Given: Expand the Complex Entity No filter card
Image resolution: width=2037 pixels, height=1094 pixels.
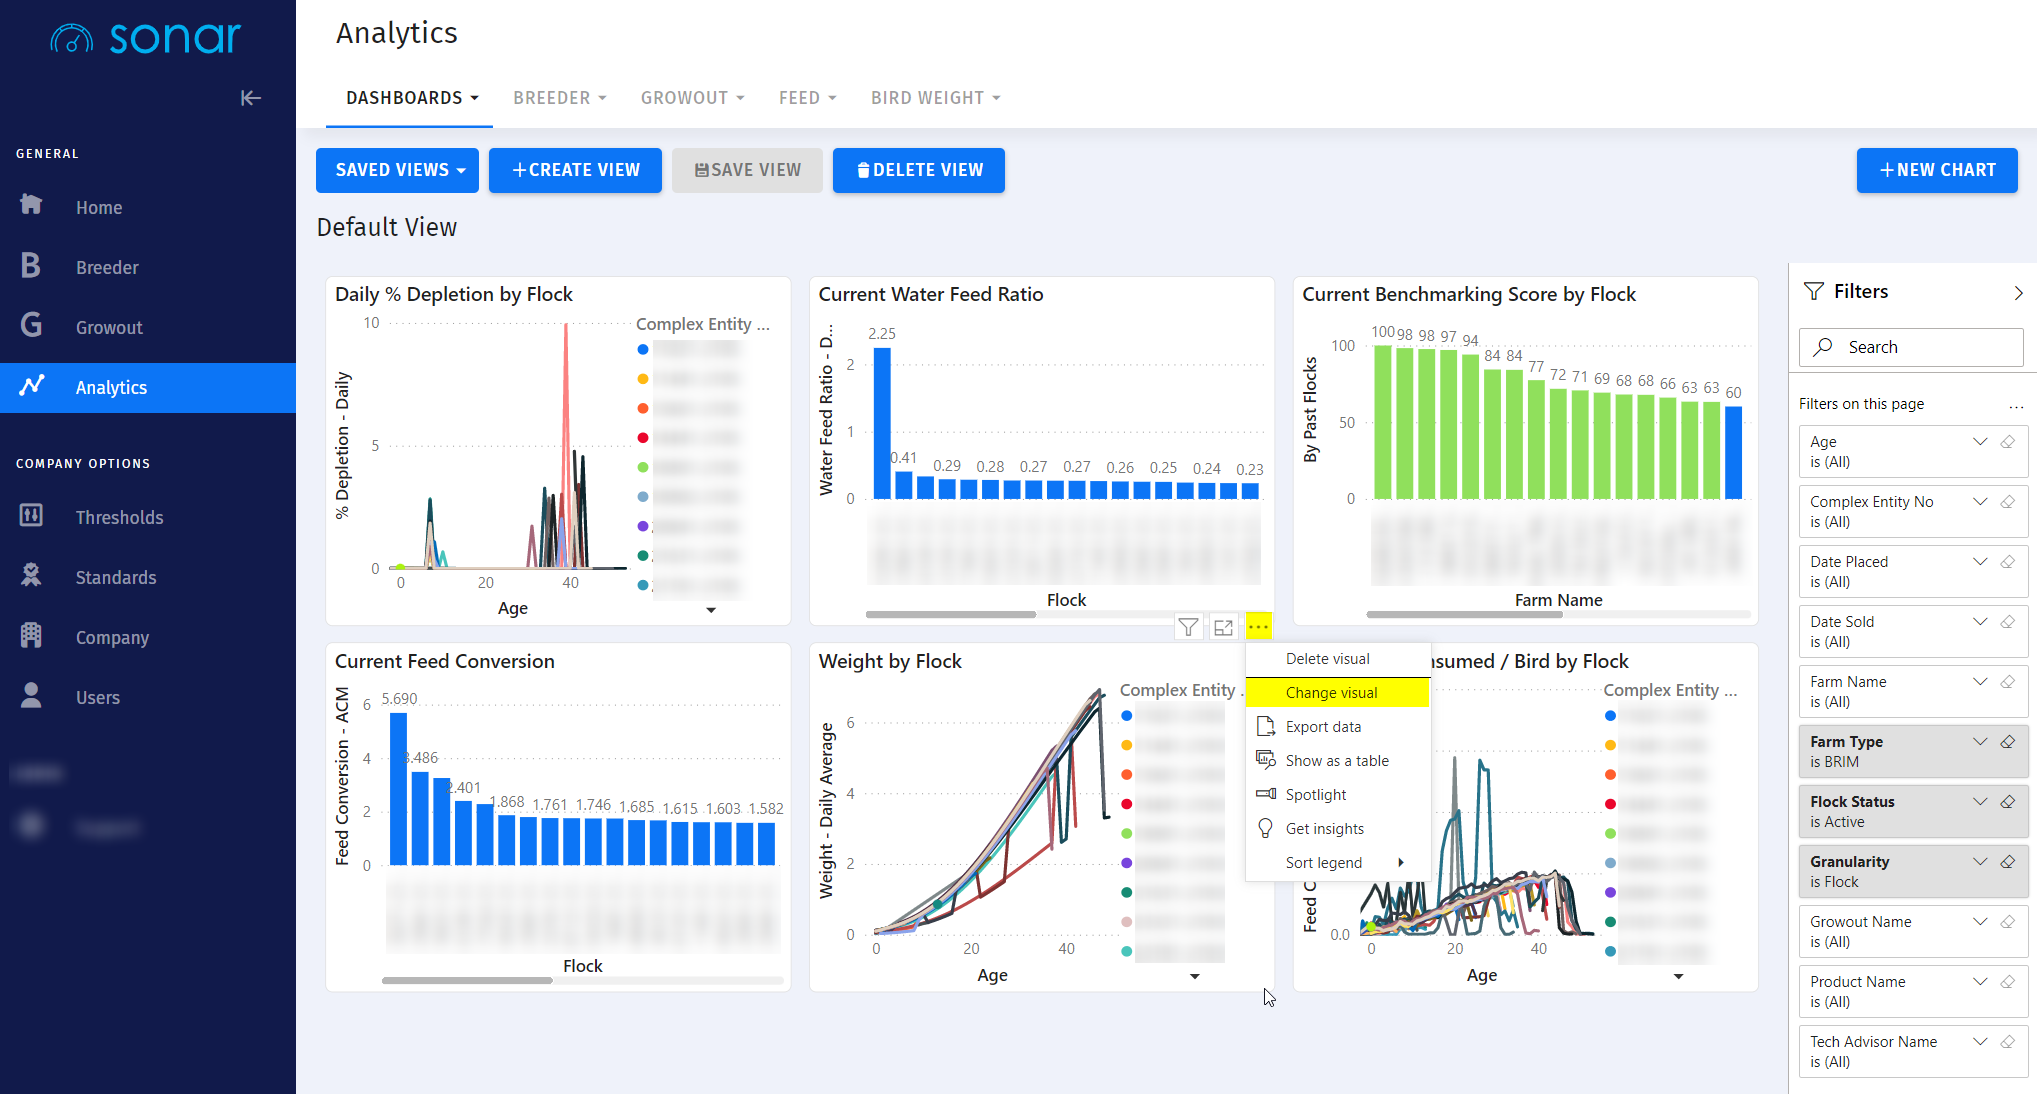Looking at the screenshot, I should click(x=1980, y=502).
